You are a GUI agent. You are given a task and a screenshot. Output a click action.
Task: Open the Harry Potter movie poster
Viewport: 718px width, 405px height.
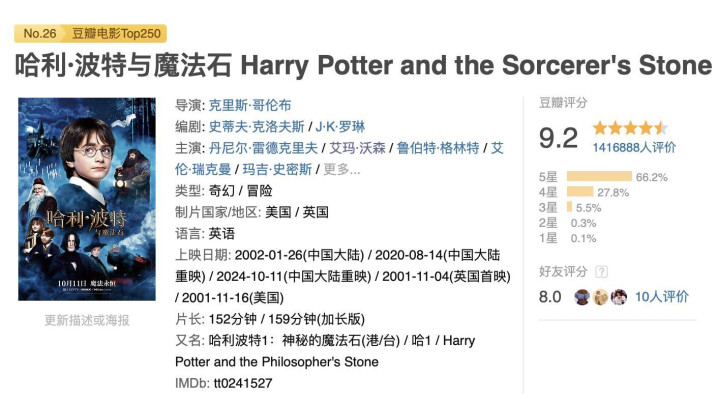tap(85, 198)
